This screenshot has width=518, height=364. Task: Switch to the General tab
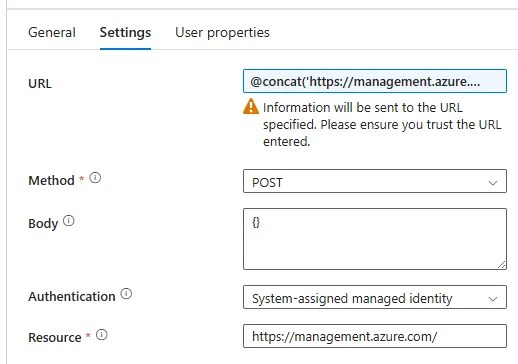tap(52, 33)
